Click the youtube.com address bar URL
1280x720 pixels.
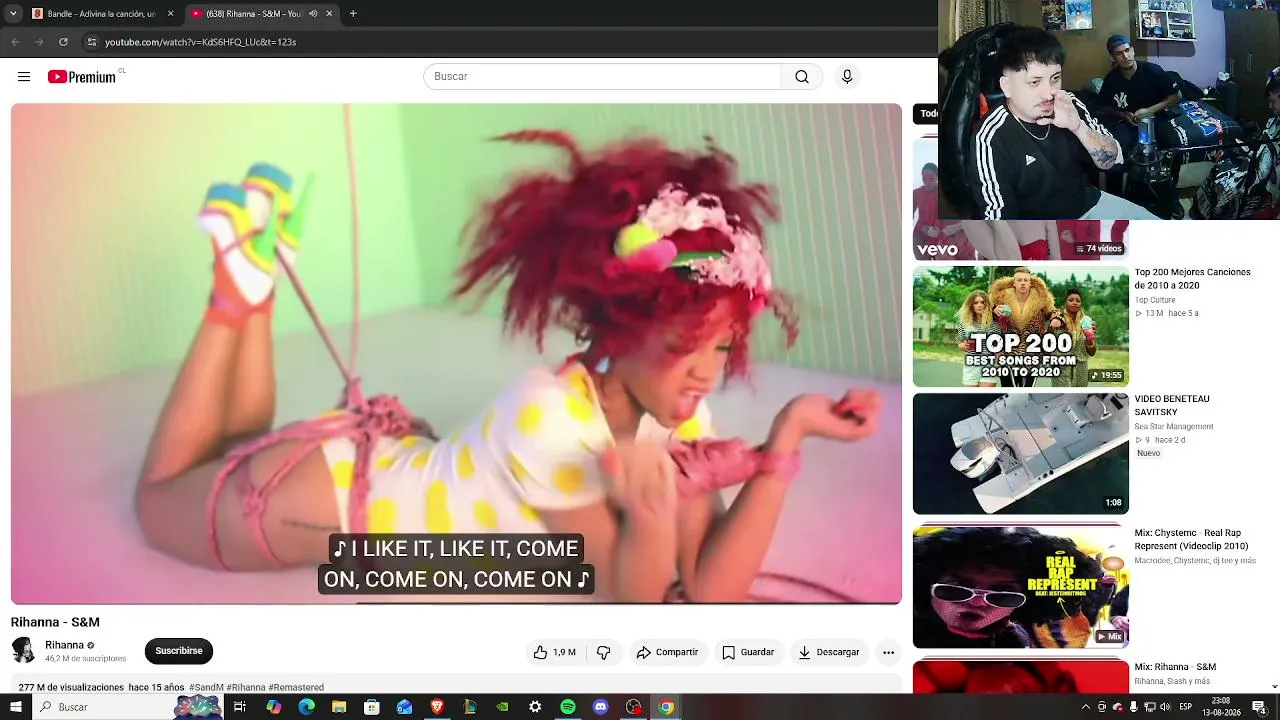200,42
